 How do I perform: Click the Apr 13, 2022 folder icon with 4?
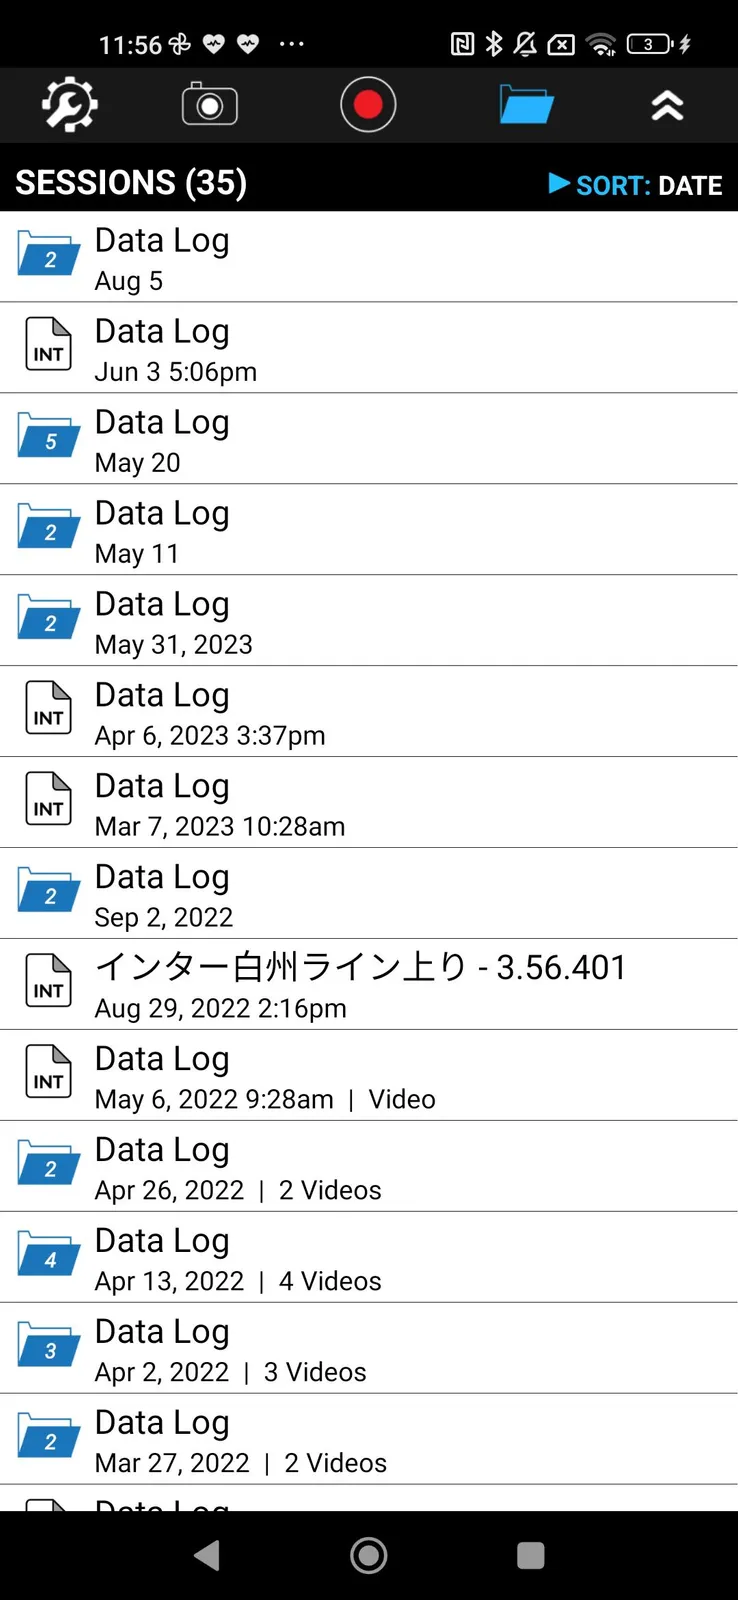(48, 1255)
